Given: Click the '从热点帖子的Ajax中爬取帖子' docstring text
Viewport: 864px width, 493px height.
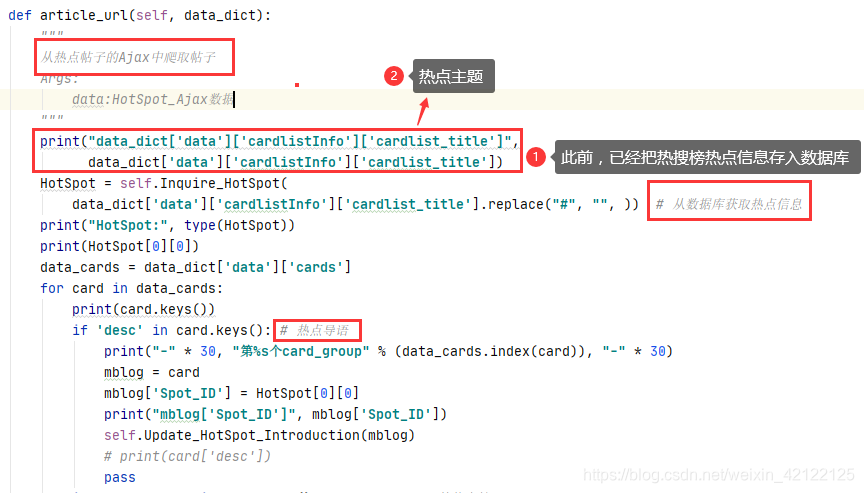Looking at the screenshot, I should click(x=128, y=57).
